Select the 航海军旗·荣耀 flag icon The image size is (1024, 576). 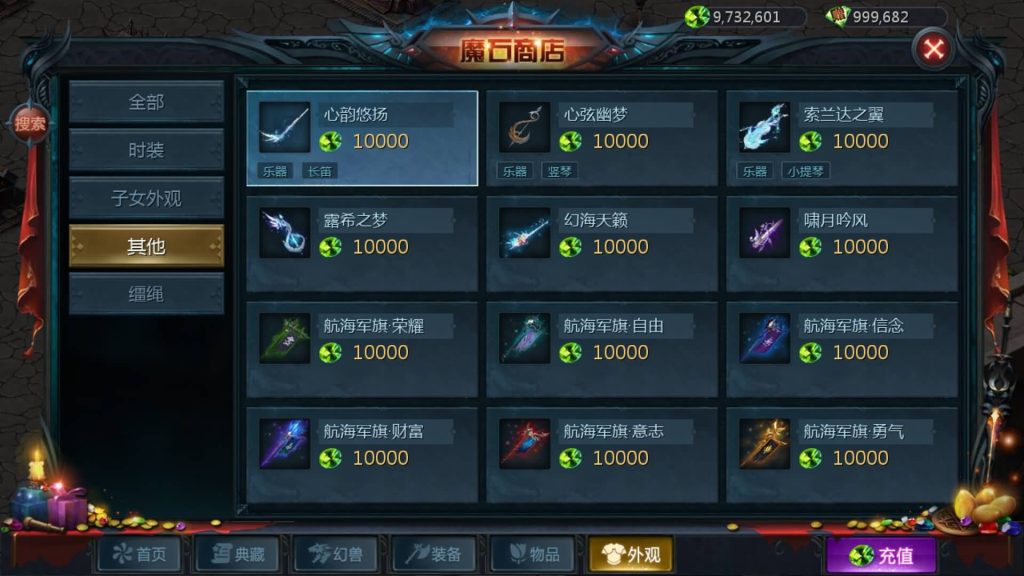(x=284, y=338)
